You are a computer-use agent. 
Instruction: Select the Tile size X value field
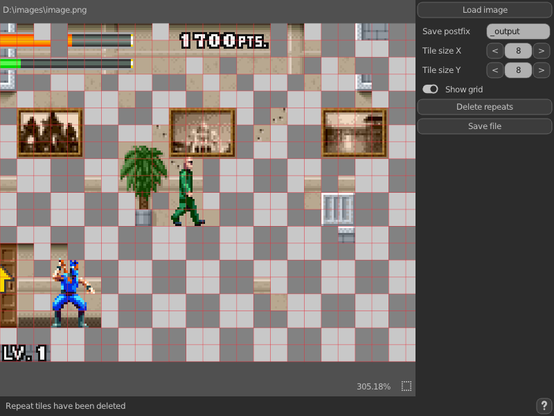(x=518, y=51)
